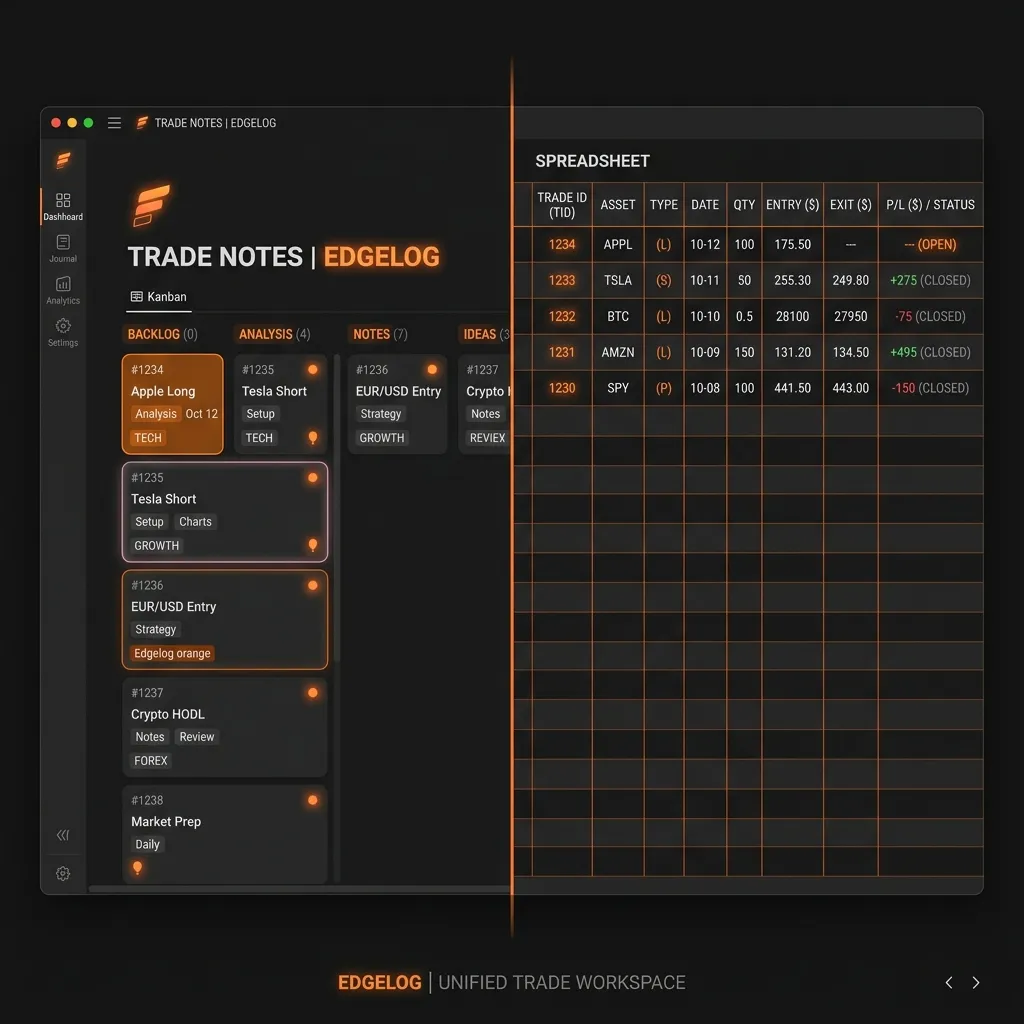The width and height of the screenshot is (1024, 1024).
Task: Click the TECH tag on Apple Long card
Action: 148,438
